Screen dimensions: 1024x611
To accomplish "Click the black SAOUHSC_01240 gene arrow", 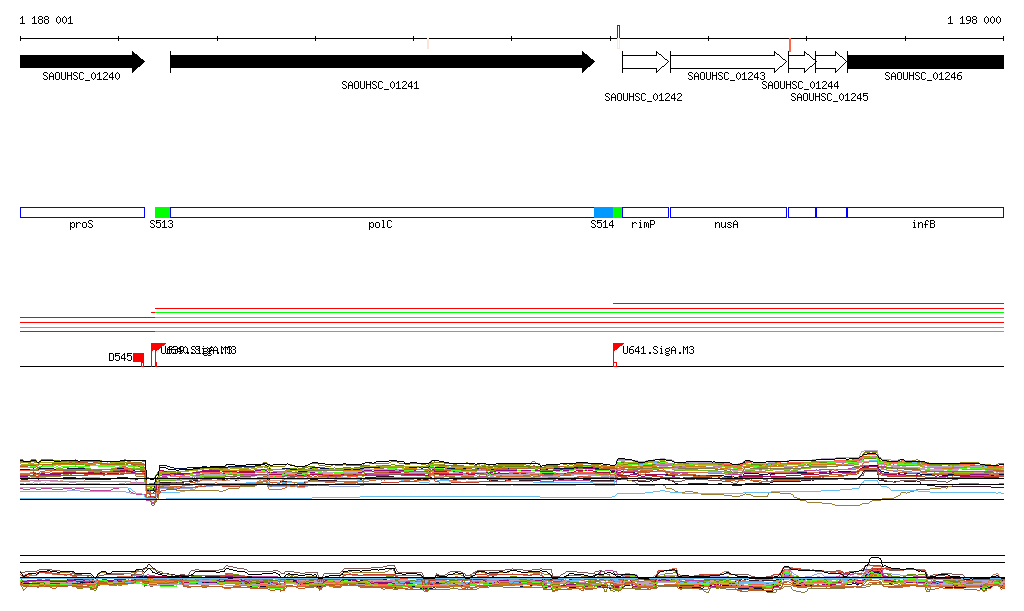I will pyautogui.click(x=80, y=62).
